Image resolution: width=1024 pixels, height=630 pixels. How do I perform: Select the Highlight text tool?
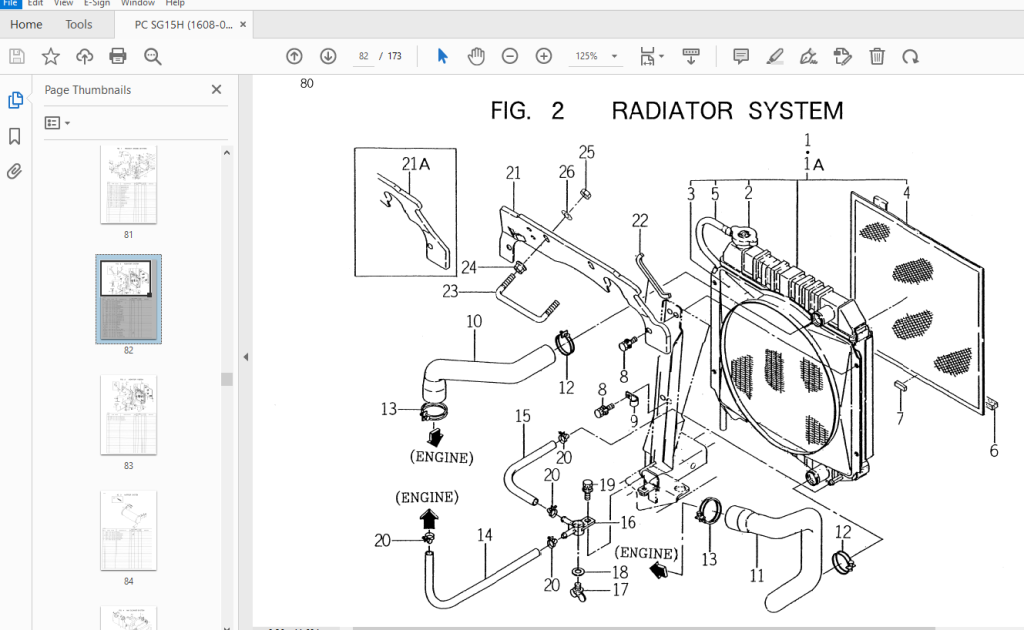775,56
